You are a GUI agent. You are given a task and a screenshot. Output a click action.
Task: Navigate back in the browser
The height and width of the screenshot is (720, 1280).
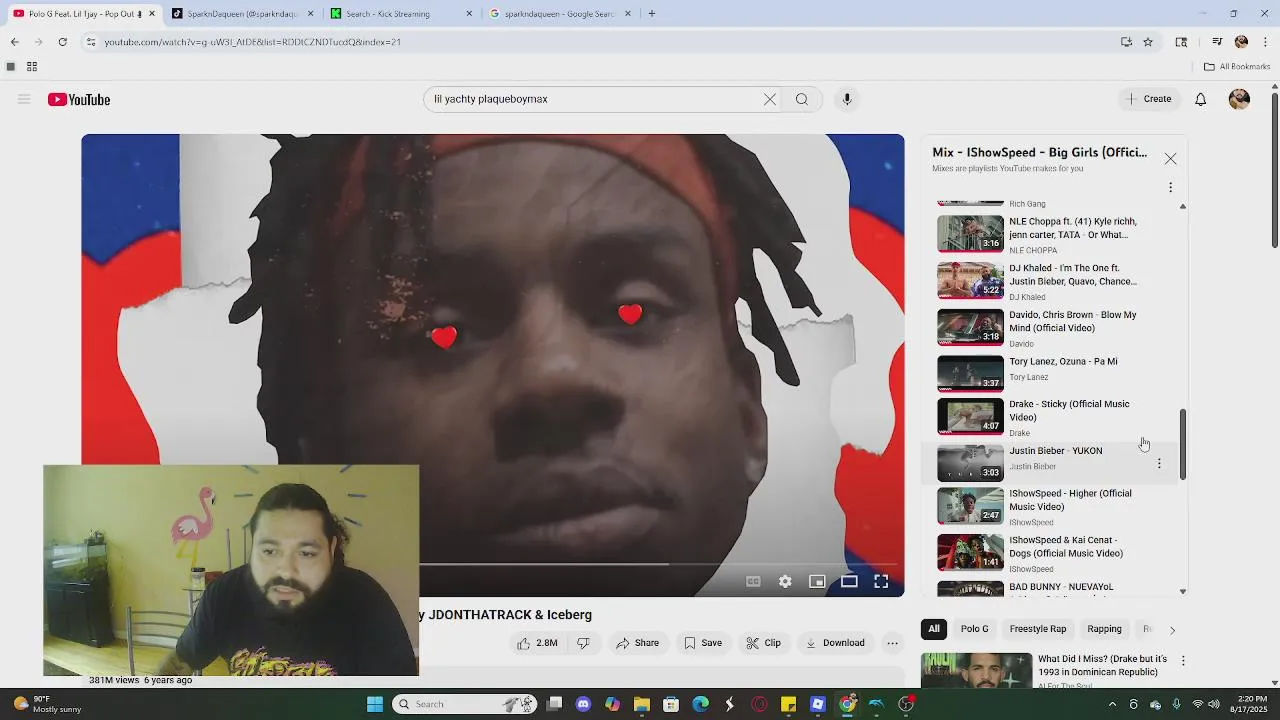[14, 42]
